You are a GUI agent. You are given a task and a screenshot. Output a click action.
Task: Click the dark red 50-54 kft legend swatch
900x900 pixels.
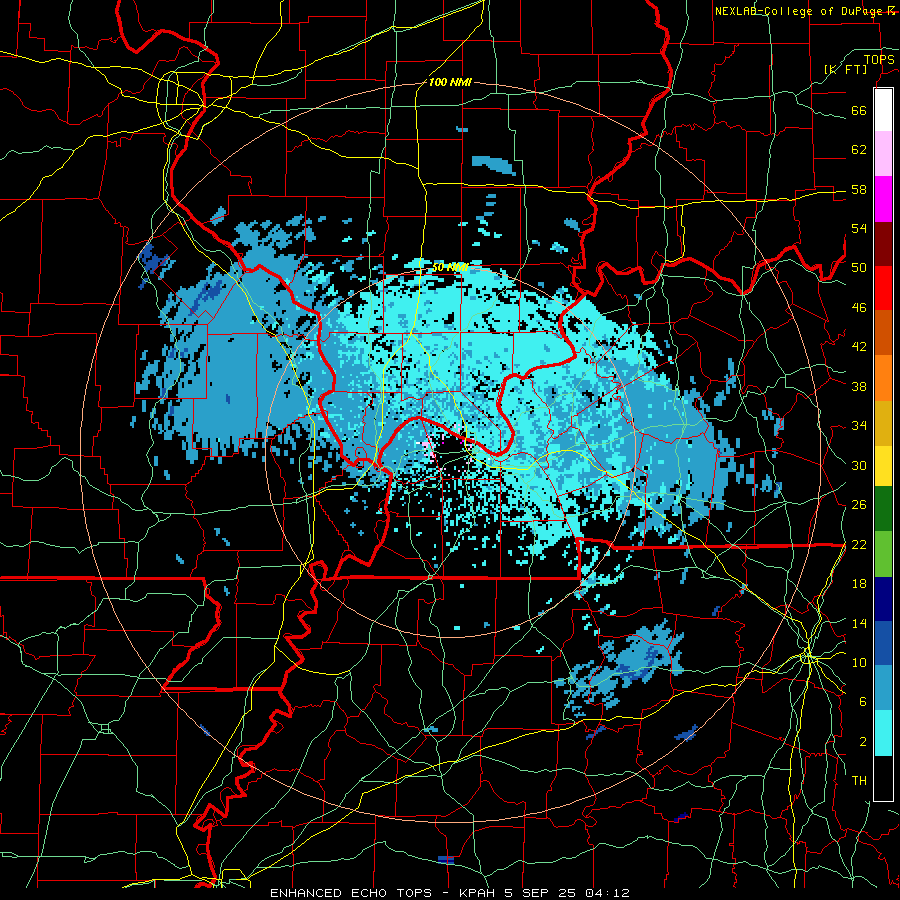point(883,244)
